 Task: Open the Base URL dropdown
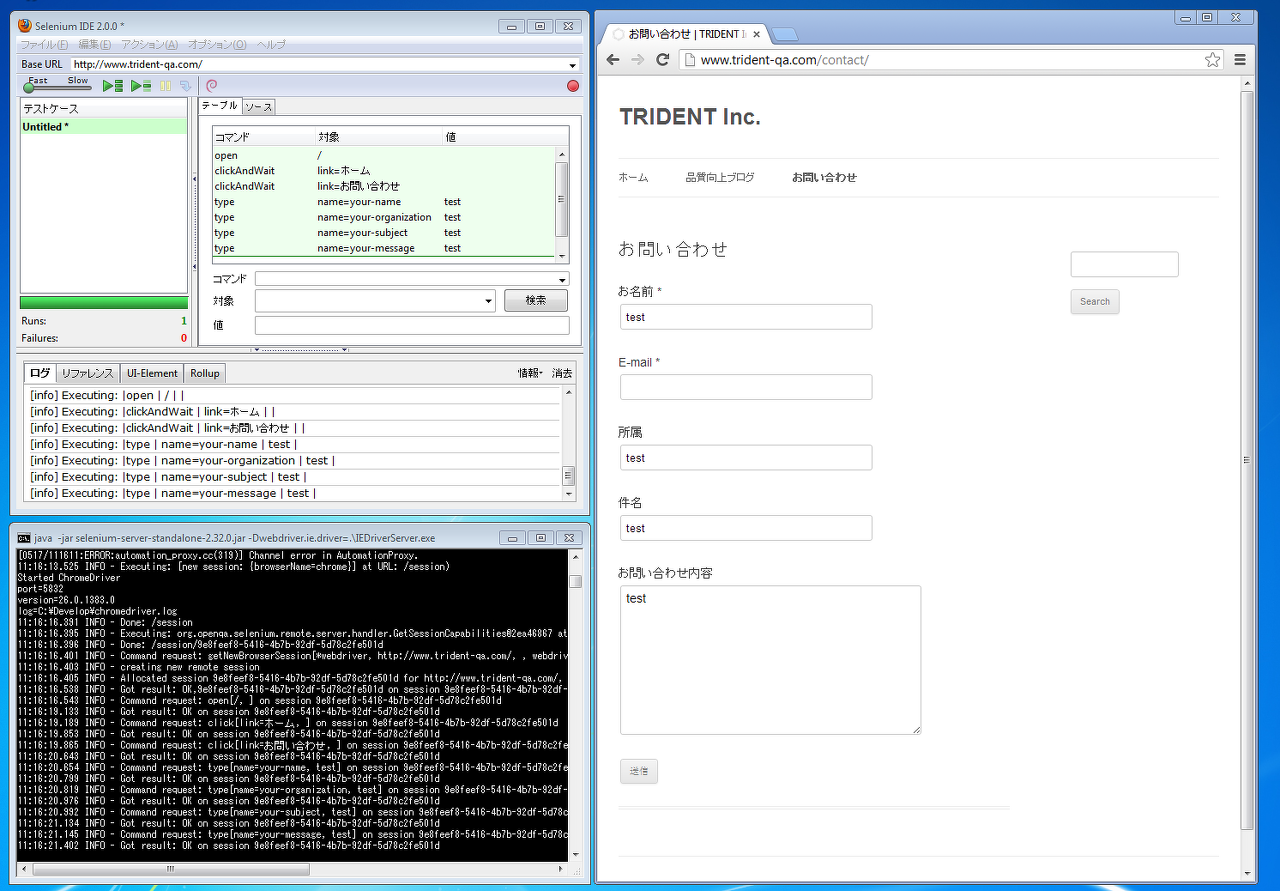click(x=573, y=64)
